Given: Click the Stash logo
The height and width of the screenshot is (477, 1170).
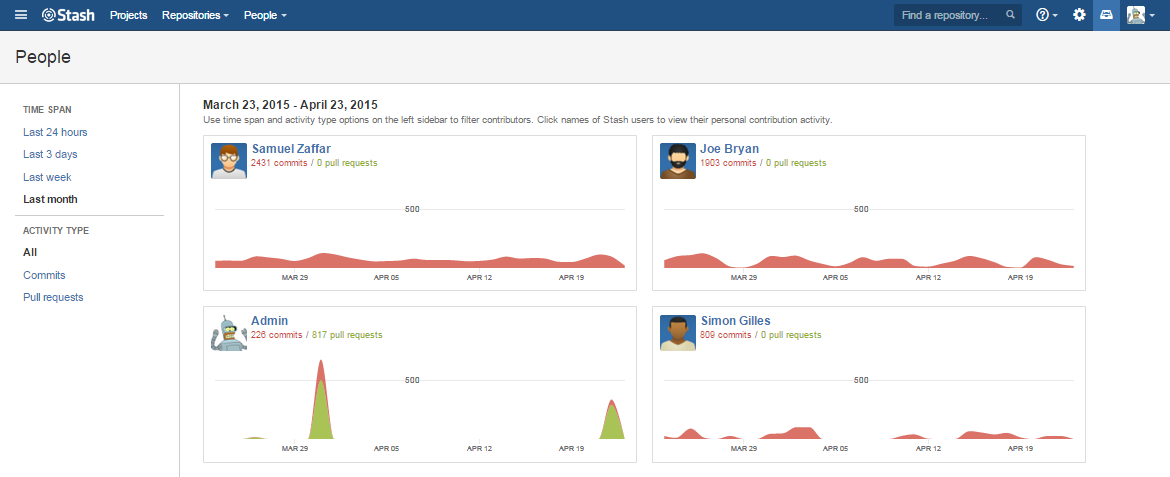Looking at the screenshot, I should (69, 15).
